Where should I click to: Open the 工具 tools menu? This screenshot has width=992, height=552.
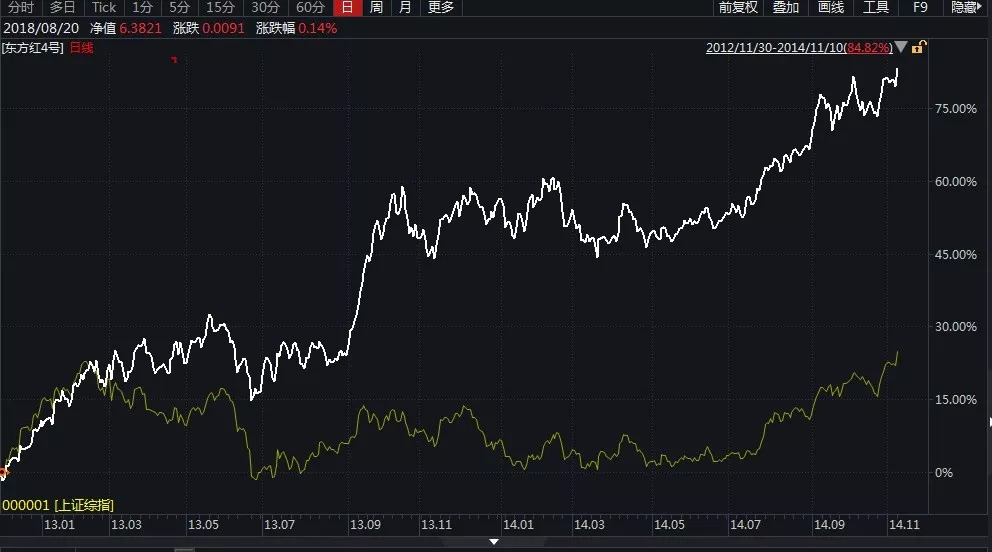coord(876,8)
